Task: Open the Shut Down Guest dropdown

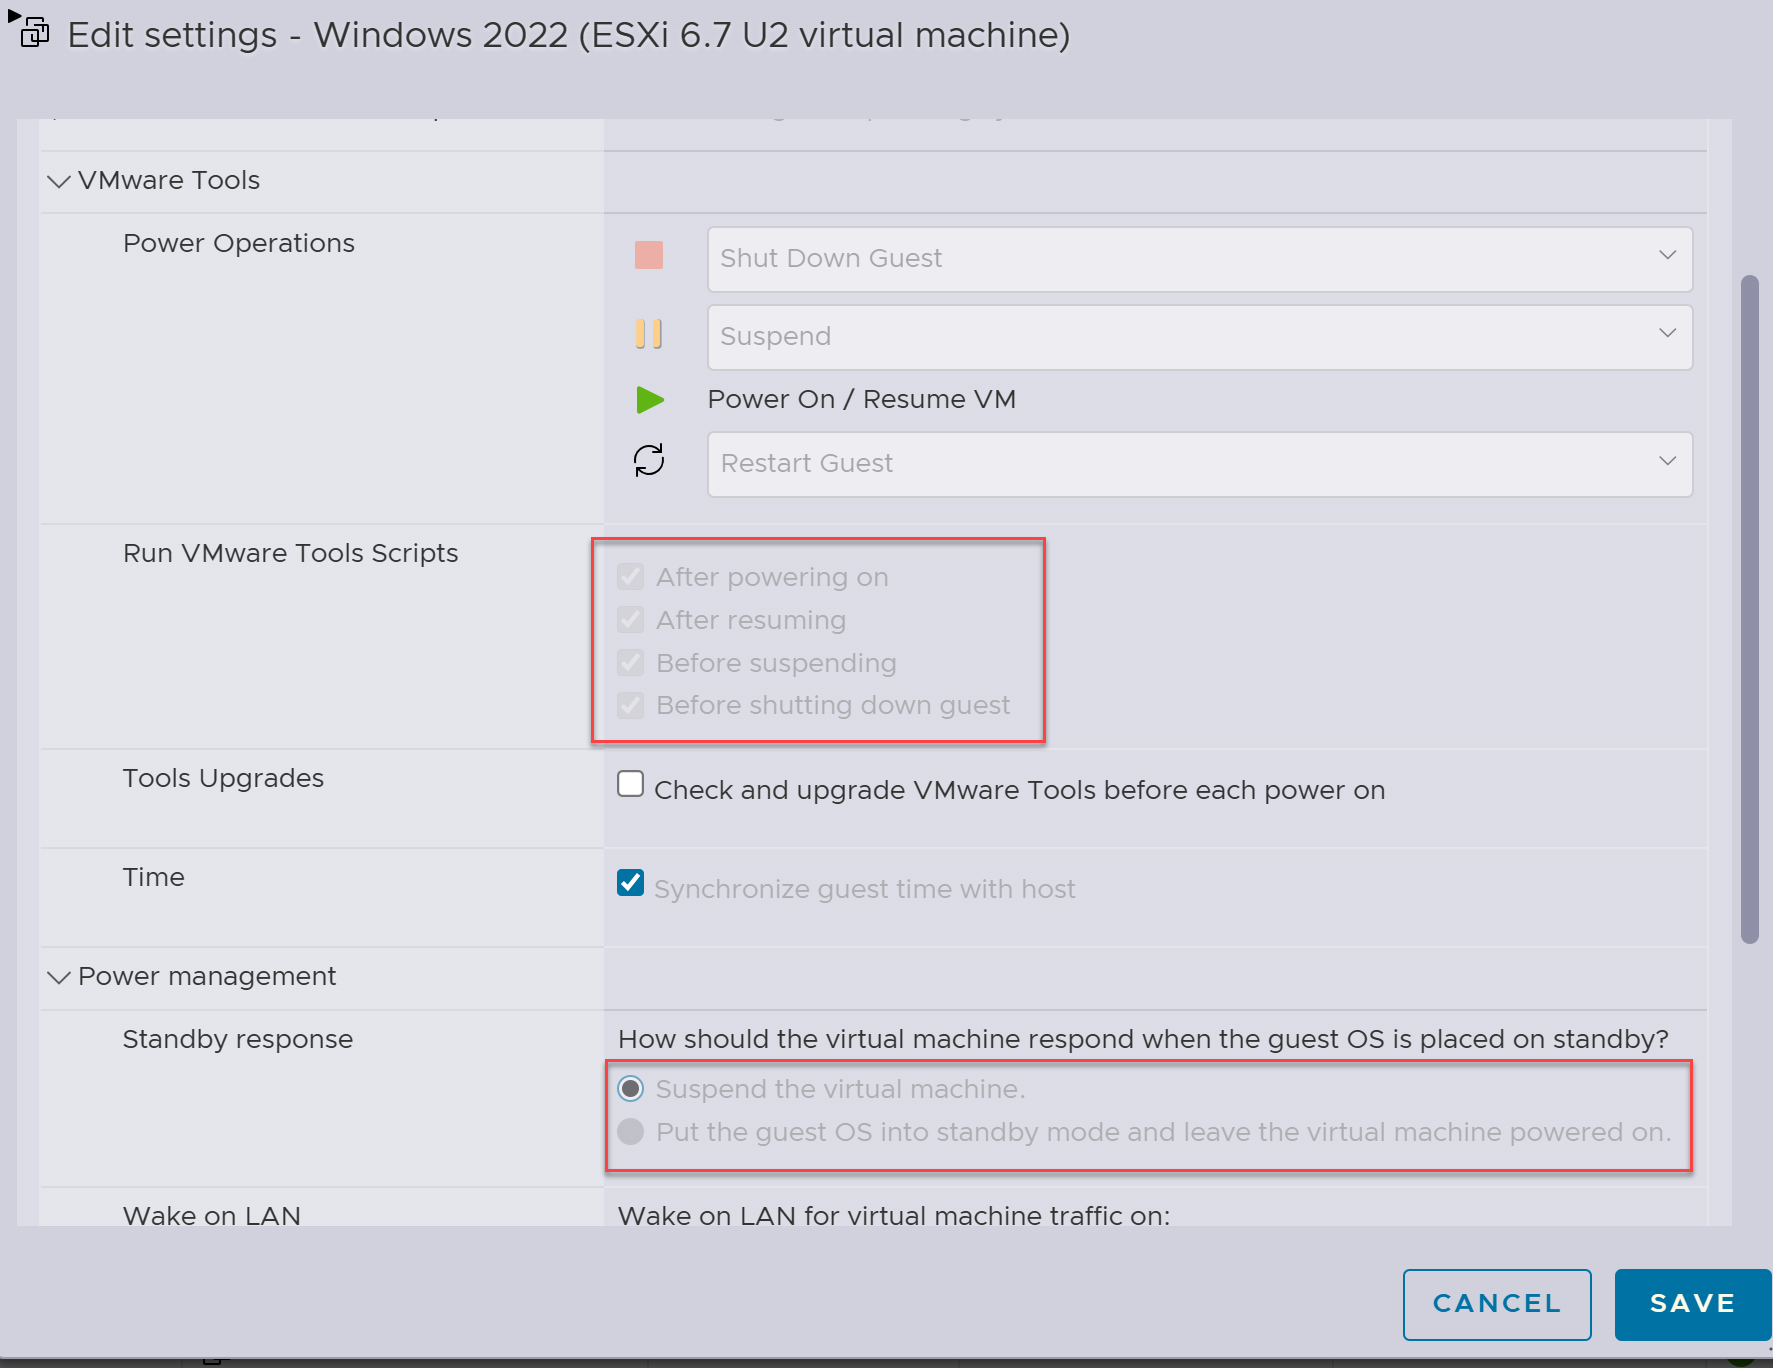Action: pyautogui.click(x=1200, y=259)
